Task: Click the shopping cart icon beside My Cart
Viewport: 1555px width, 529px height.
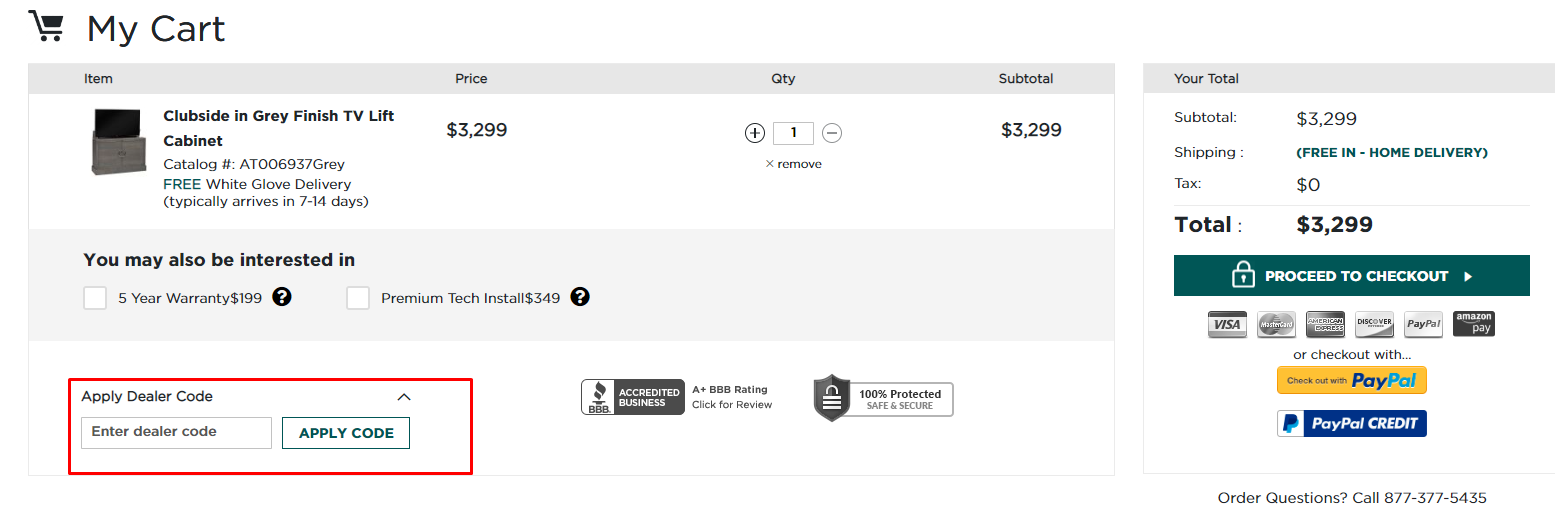Action: click(x=46, y=27)
